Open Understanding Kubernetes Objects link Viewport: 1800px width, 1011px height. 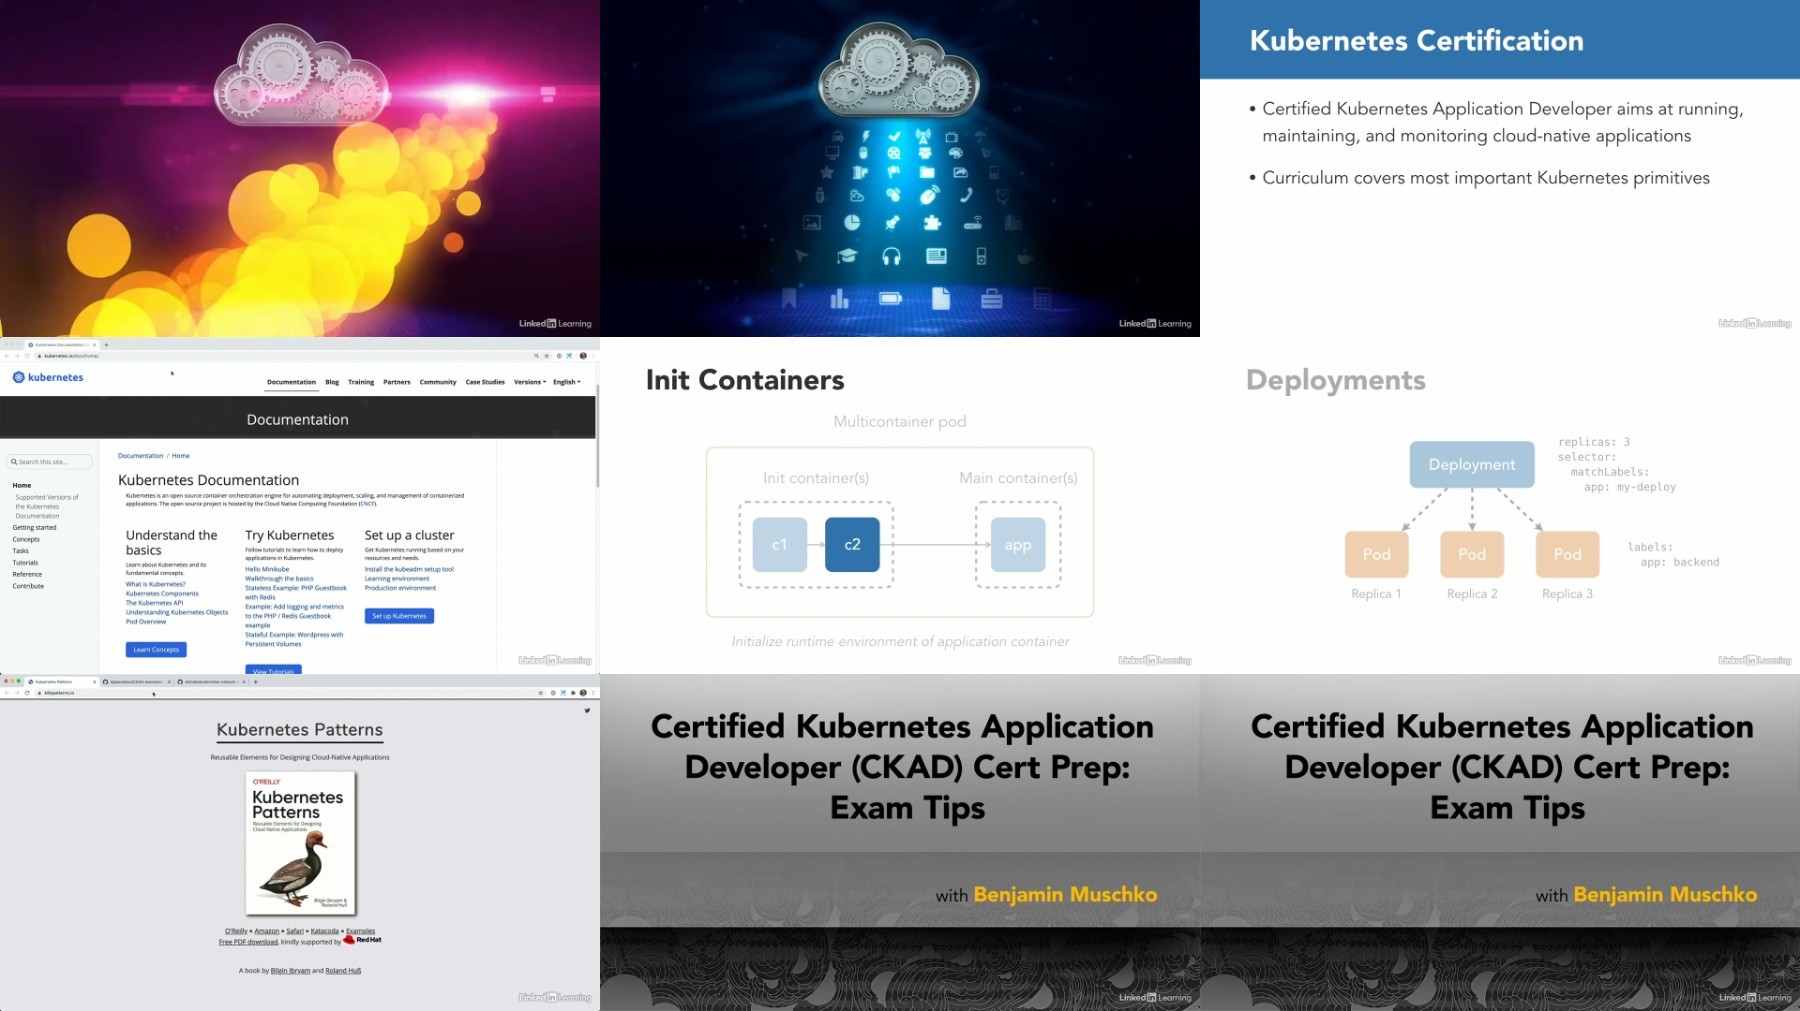pyautogui.click(x=177, y=612)
